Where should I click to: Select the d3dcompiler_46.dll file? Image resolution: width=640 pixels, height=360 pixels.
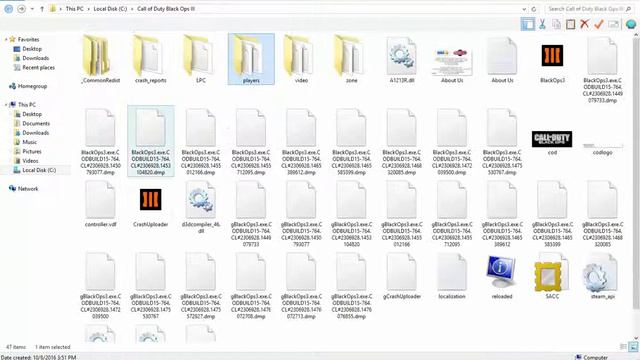coord(201,207)
